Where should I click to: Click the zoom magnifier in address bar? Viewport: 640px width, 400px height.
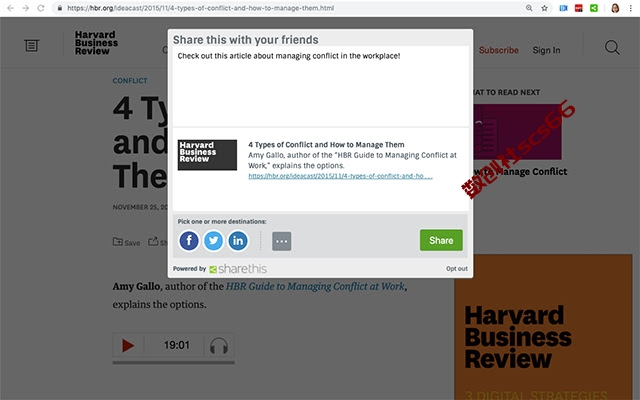point(529,8)
